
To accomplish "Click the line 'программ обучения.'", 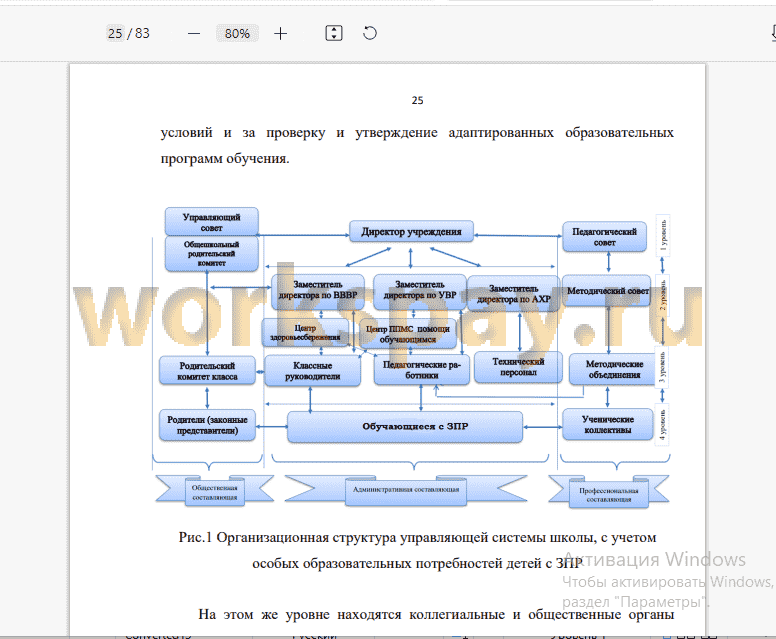I will [225, 159].
